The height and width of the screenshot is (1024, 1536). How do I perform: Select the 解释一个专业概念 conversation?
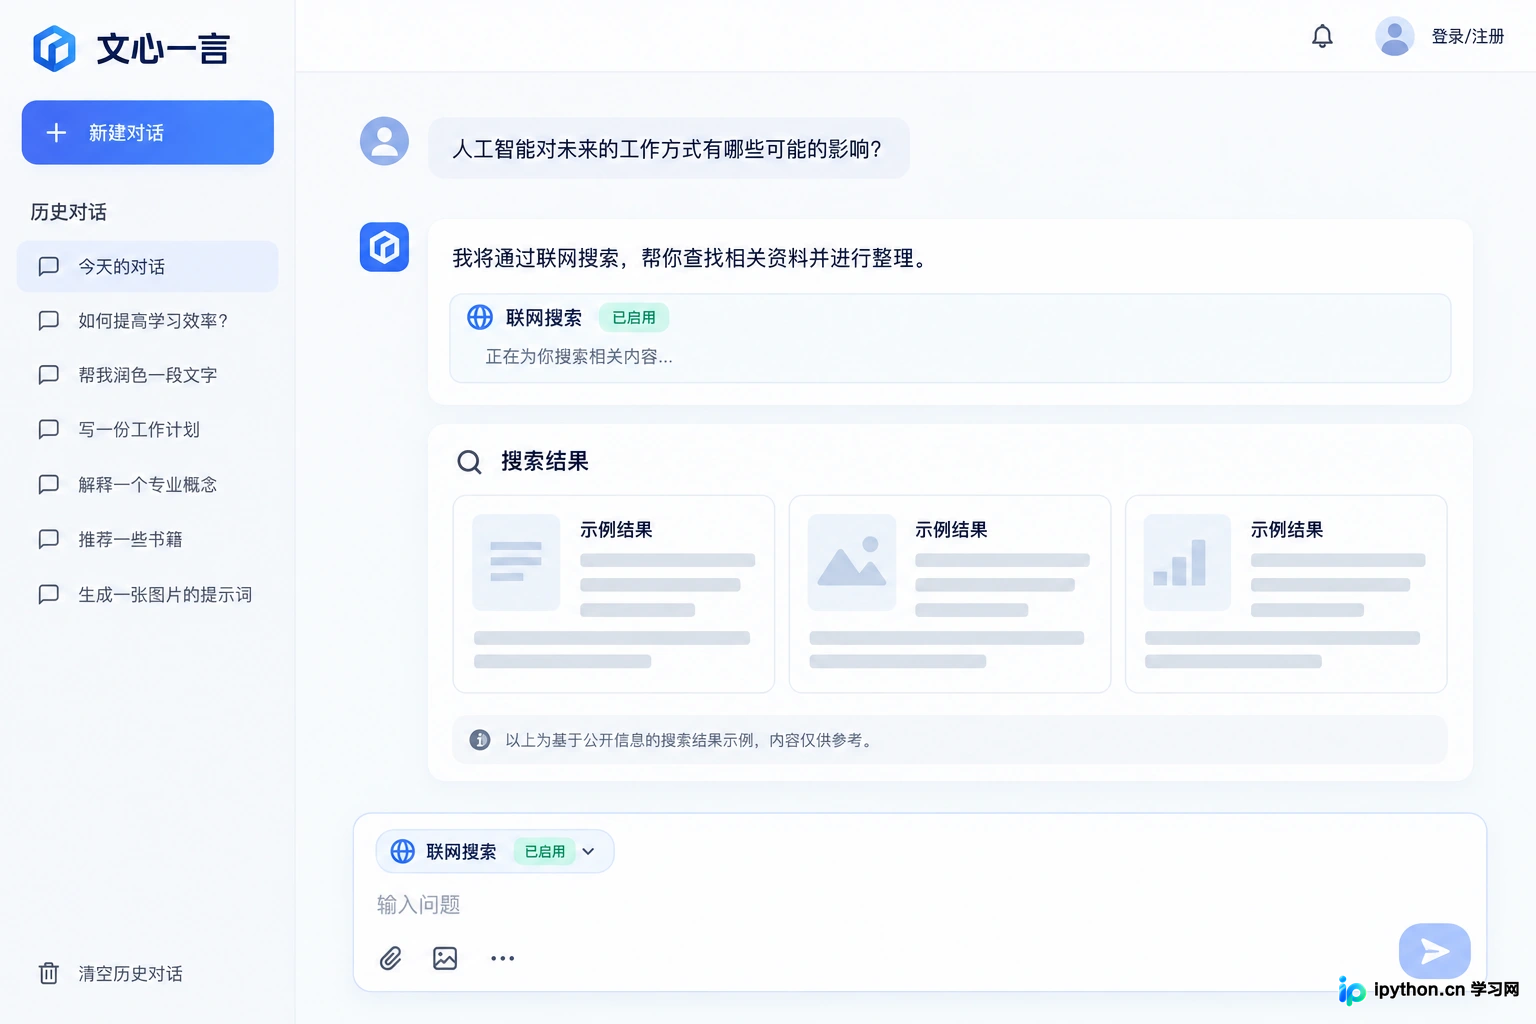[147, 484]
